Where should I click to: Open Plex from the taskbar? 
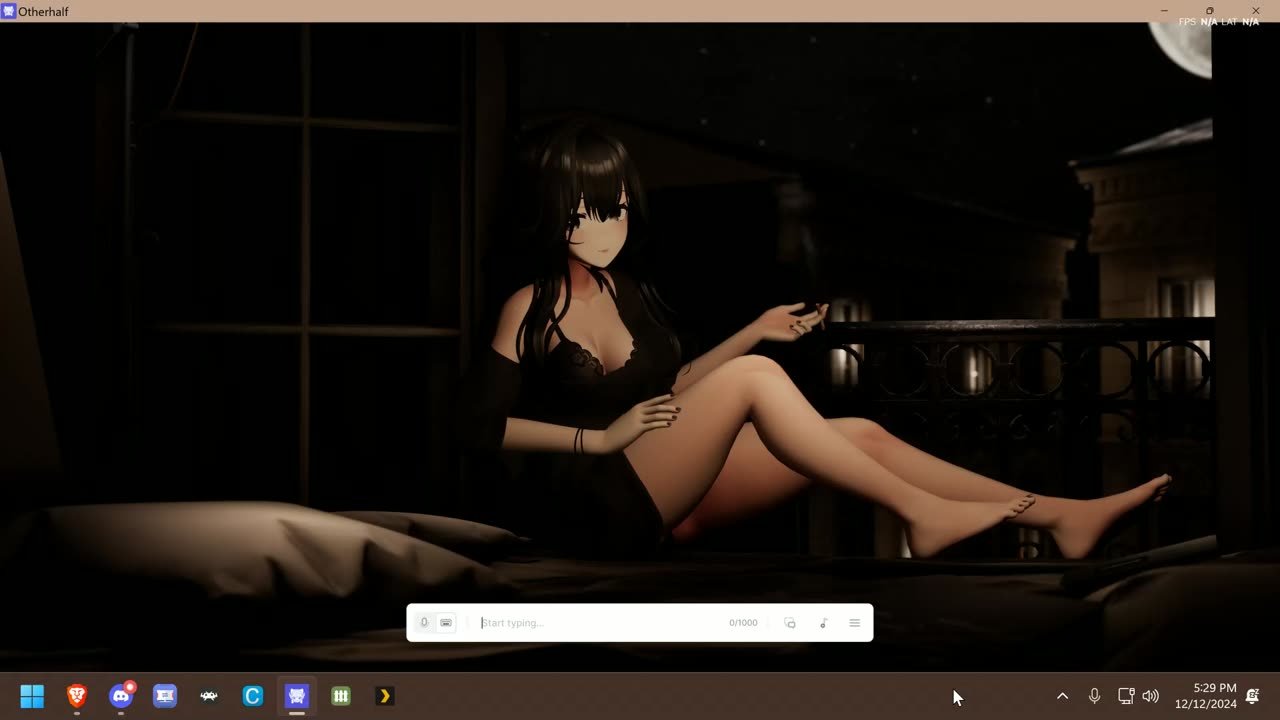[x=385, y=696]
